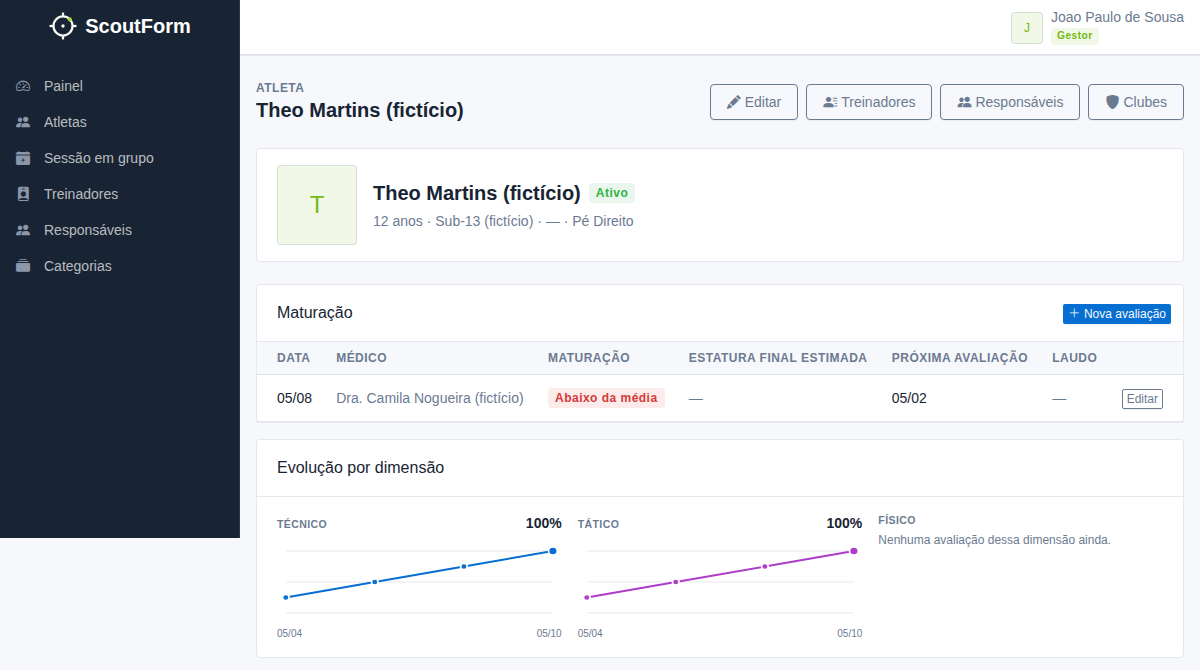This screenshot has height=670, width=1200.
Task: Click the first data point on Técnico chart
Action: (286, 597)
